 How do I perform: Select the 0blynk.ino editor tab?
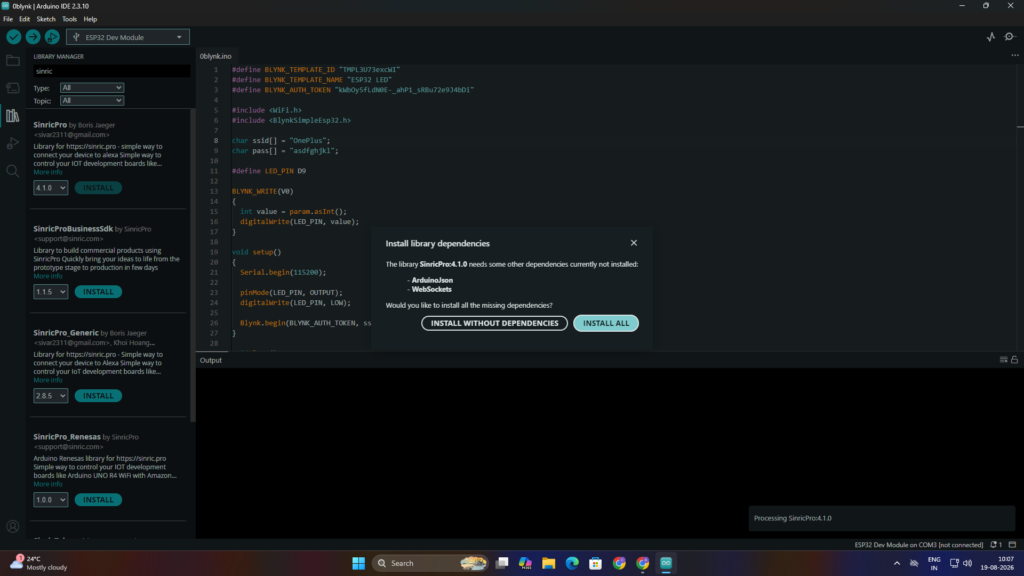[216, 56]
